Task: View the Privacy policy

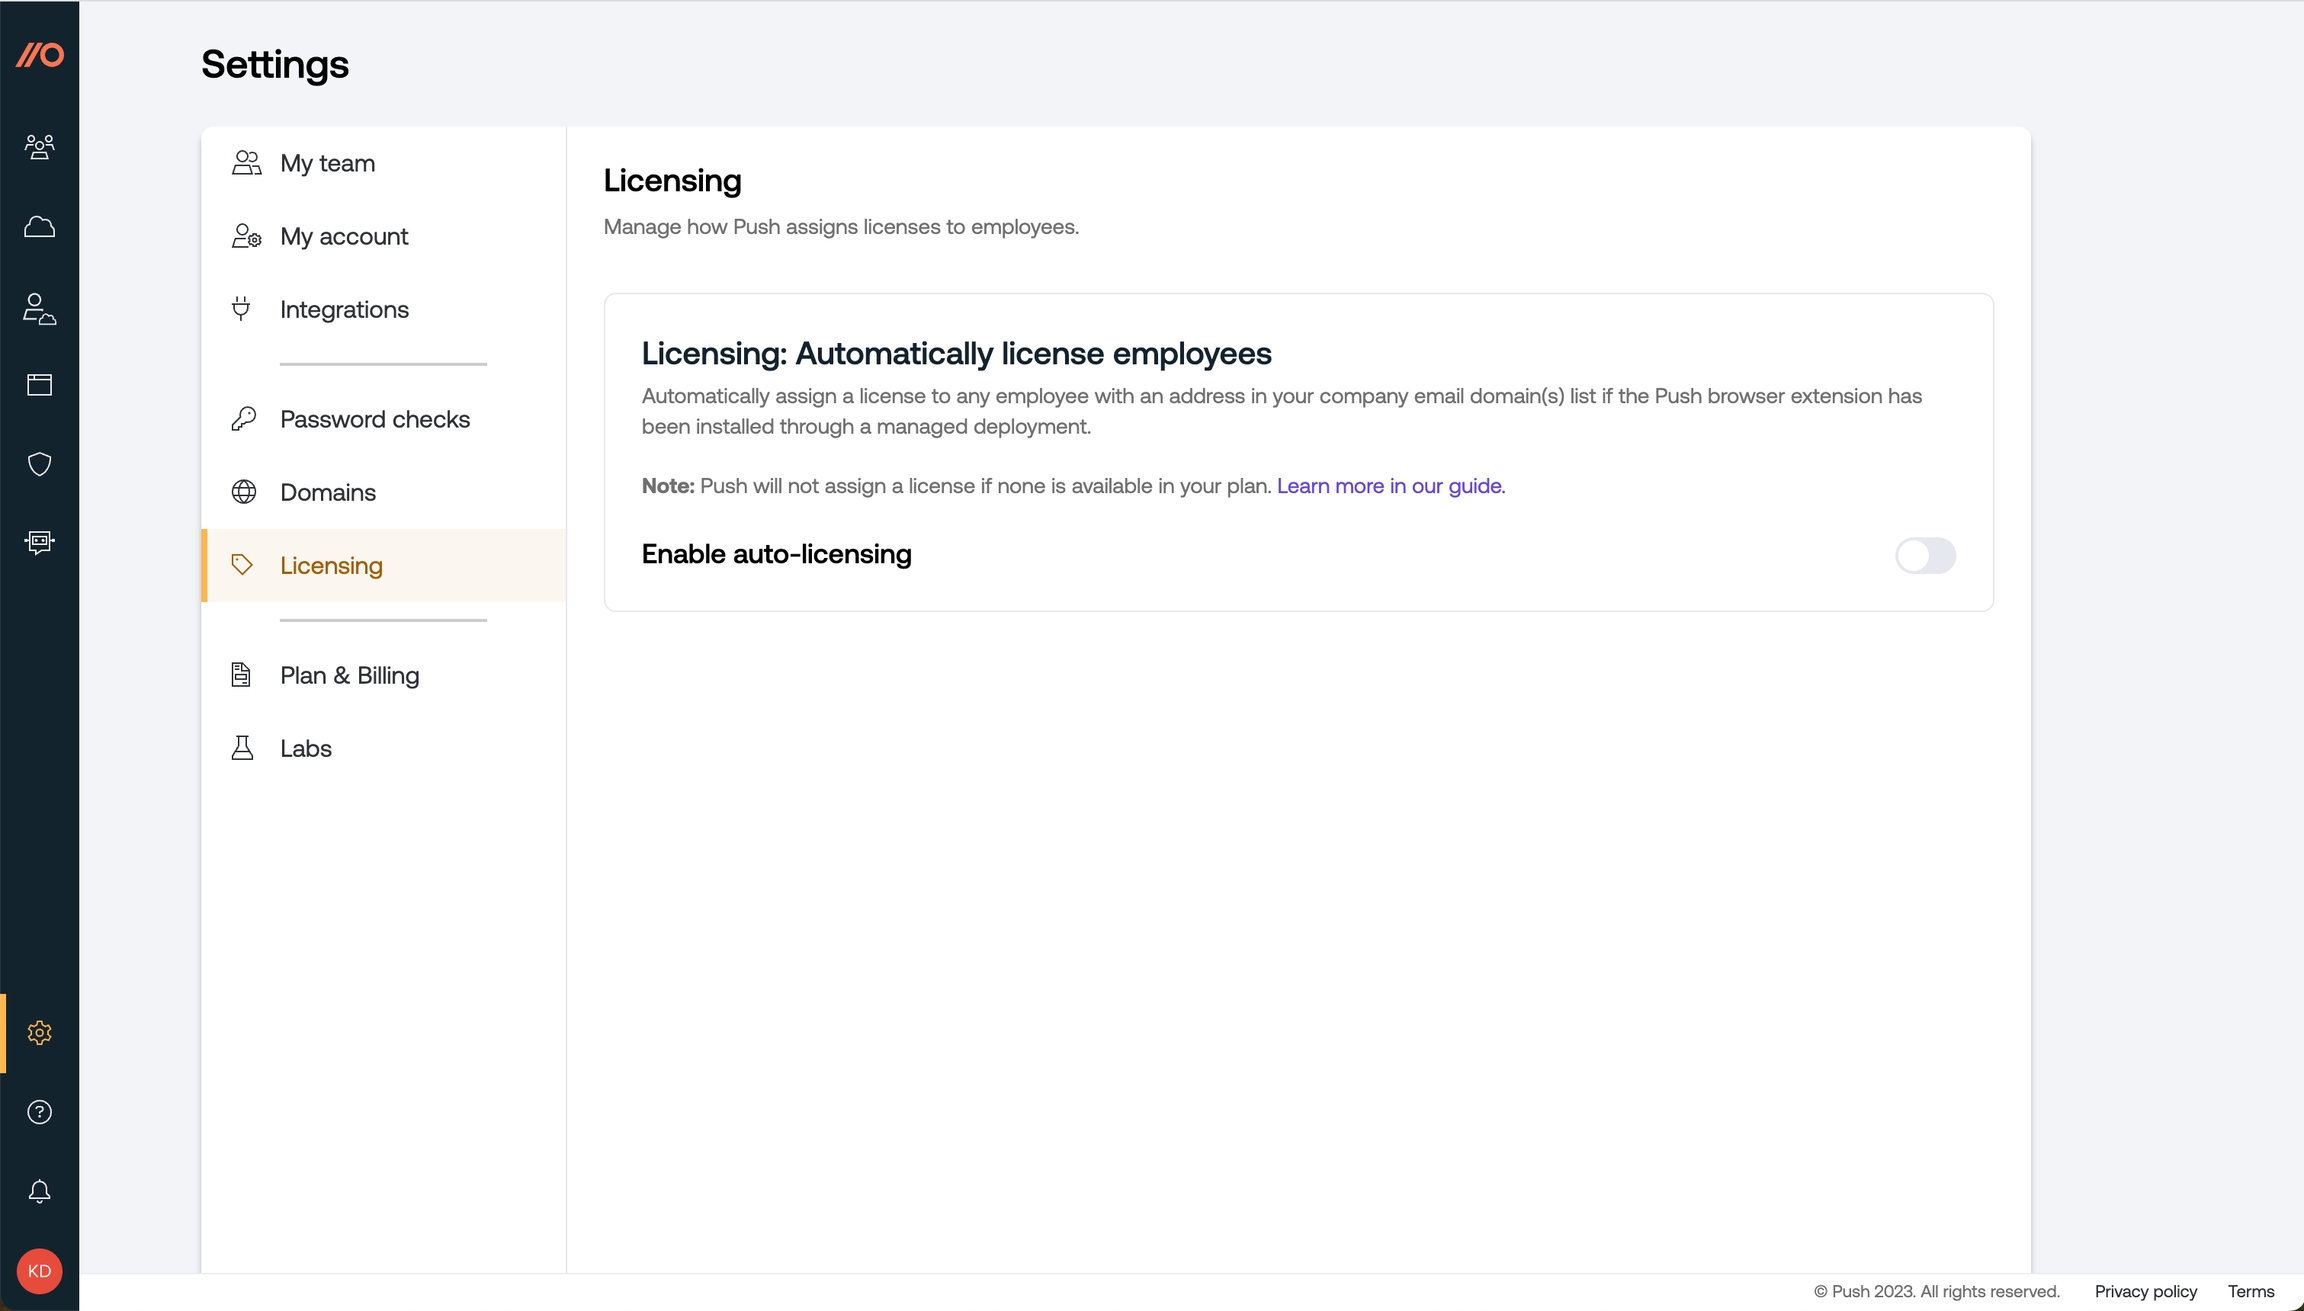Action: [x=2144, y=1291]
